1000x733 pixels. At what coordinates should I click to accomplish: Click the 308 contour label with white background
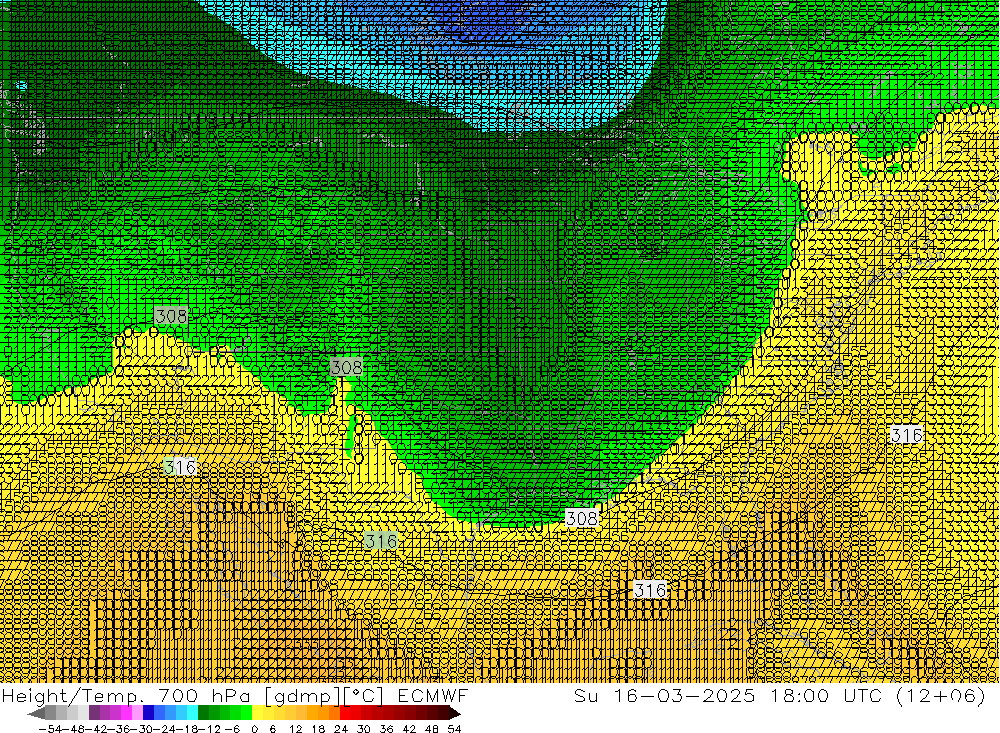(582, 518)
